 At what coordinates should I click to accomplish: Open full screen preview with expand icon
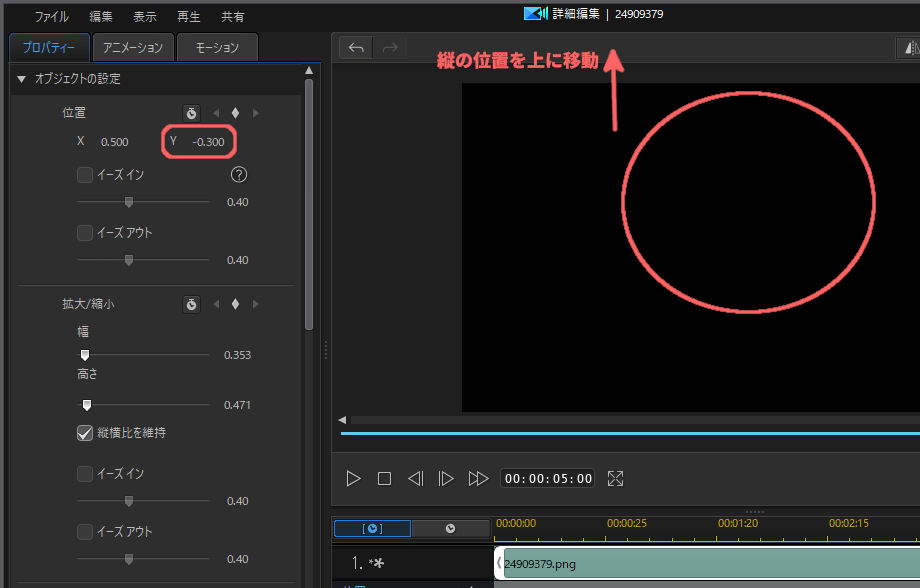pyautogui.click(x=615, y=479)
